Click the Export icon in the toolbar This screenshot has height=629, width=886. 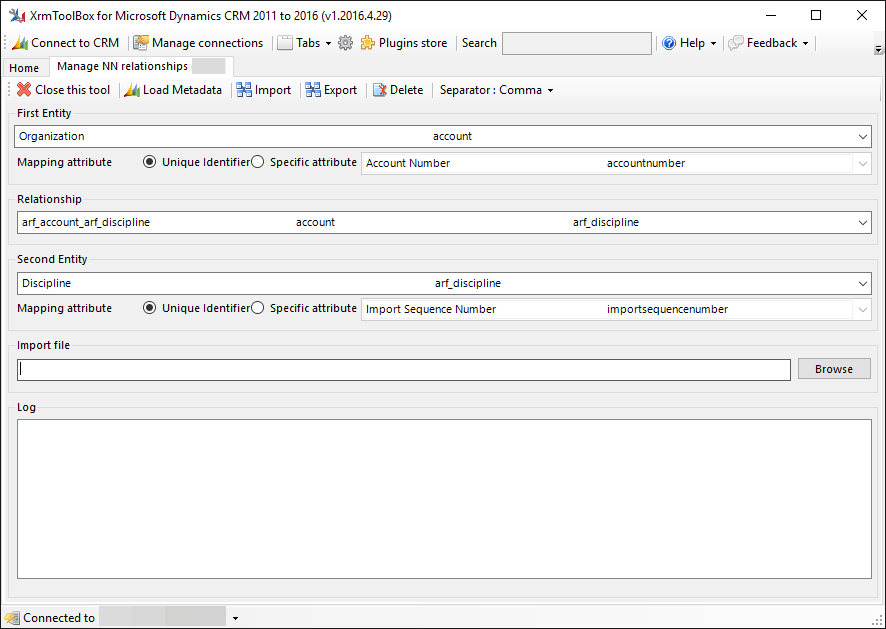coord(312,90)
